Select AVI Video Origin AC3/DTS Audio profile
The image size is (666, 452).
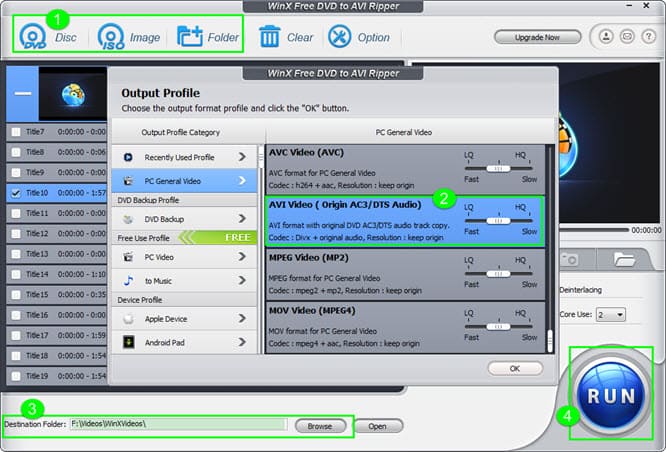click(405, 221)
